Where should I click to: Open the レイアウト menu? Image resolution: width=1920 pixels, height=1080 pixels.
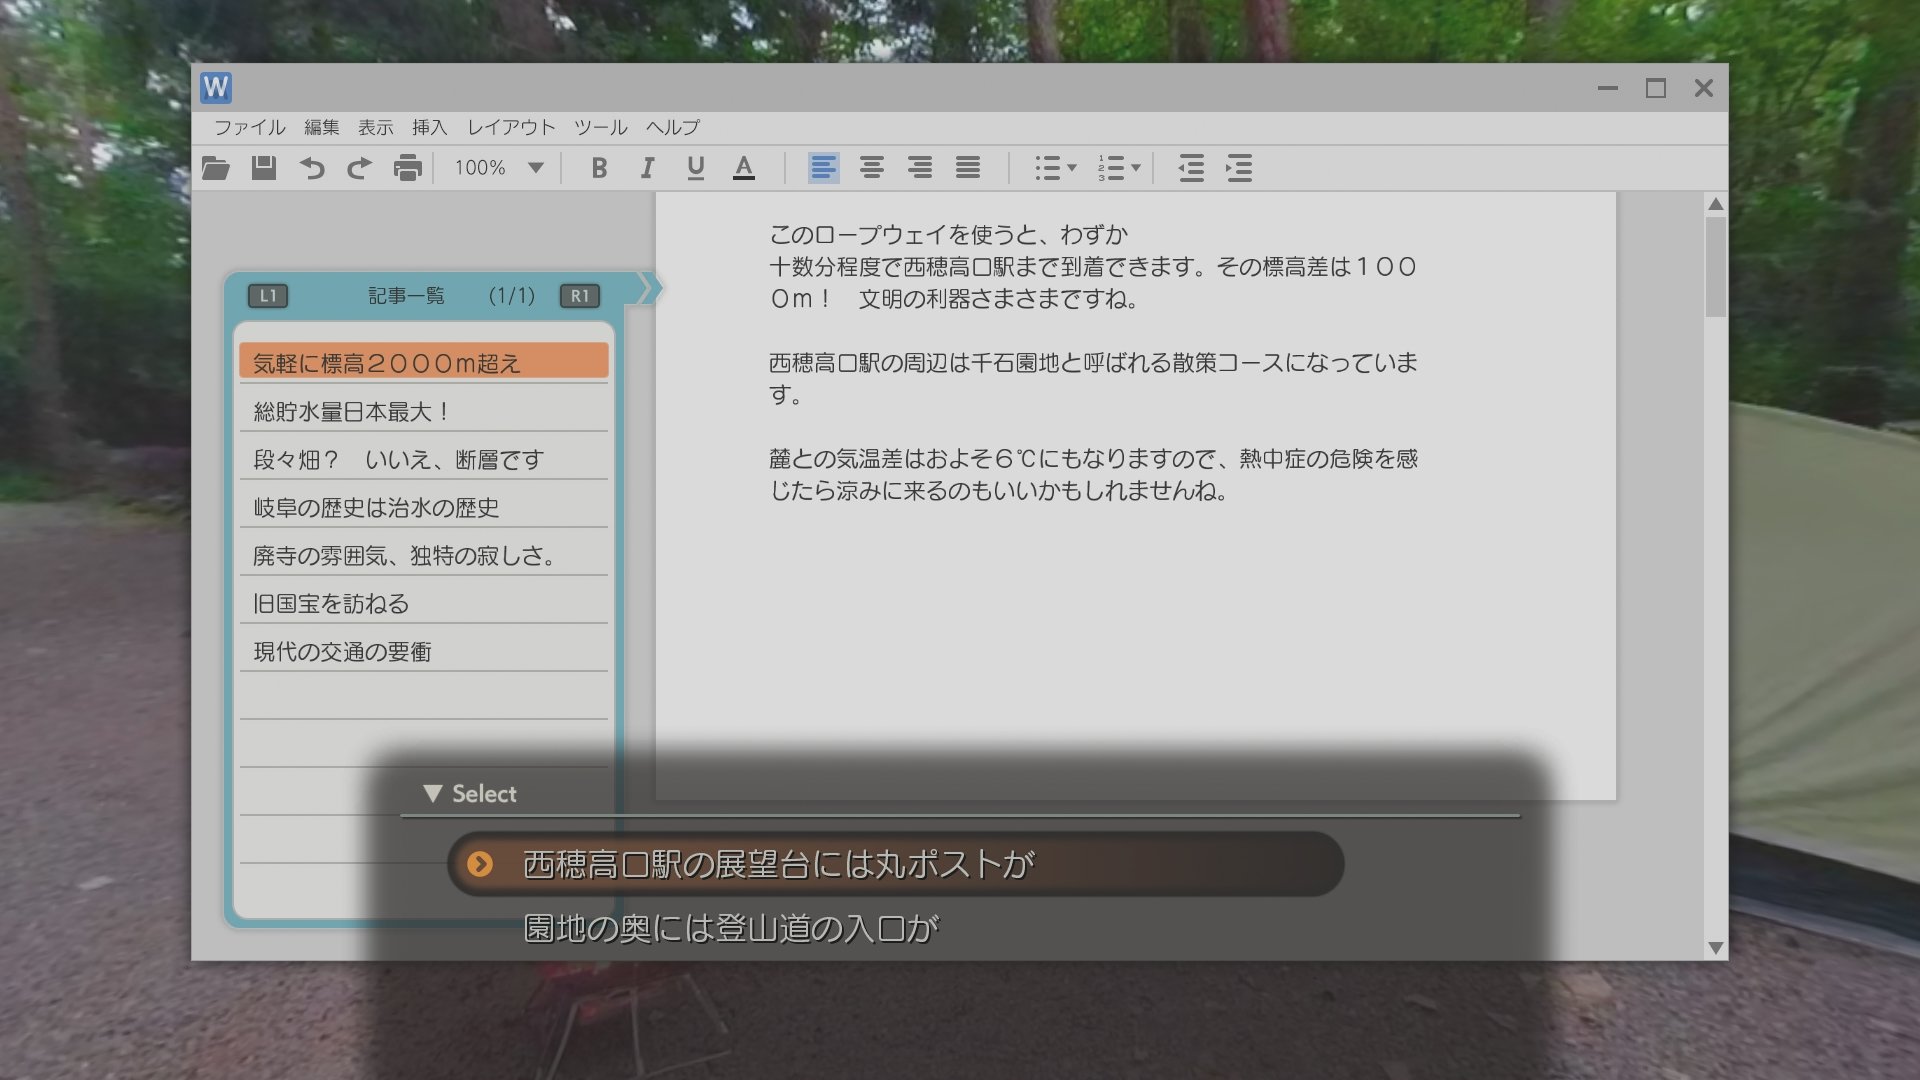click(x=511, y=127)
